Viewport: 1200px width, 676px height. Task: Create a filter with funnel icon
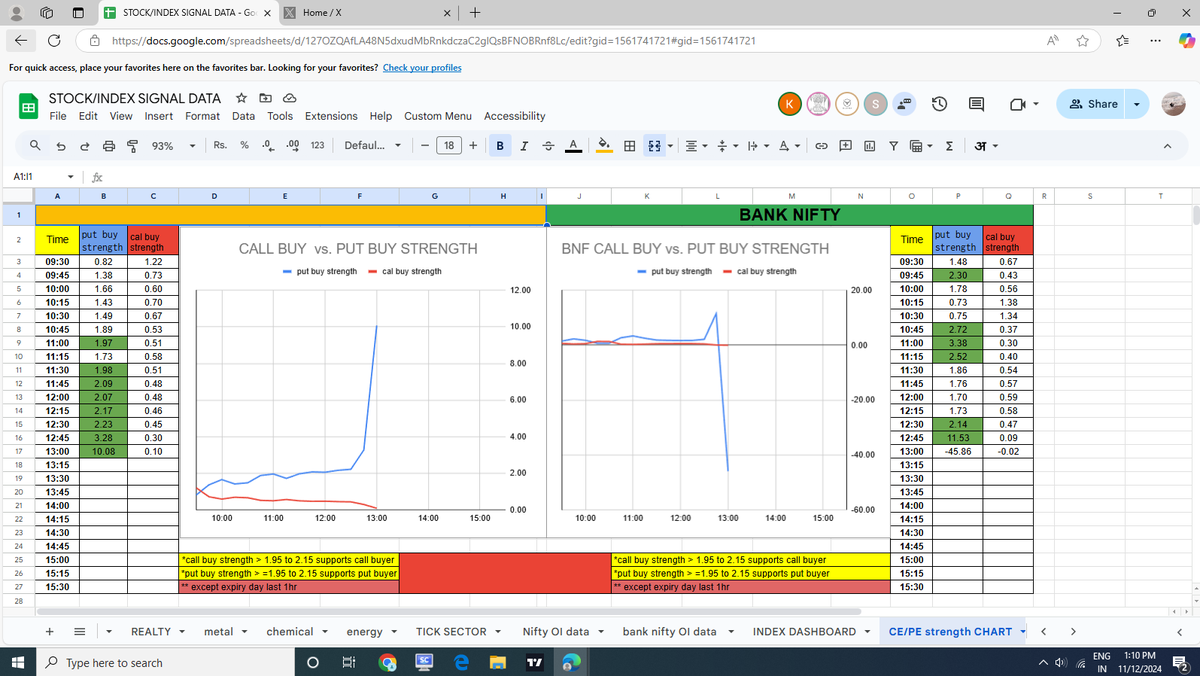click(x=893, y=146)
